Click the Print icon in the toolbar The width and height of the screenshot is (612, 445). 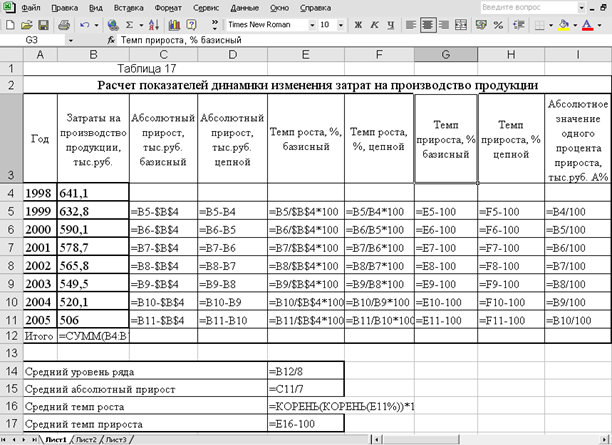tap(62, 23)
